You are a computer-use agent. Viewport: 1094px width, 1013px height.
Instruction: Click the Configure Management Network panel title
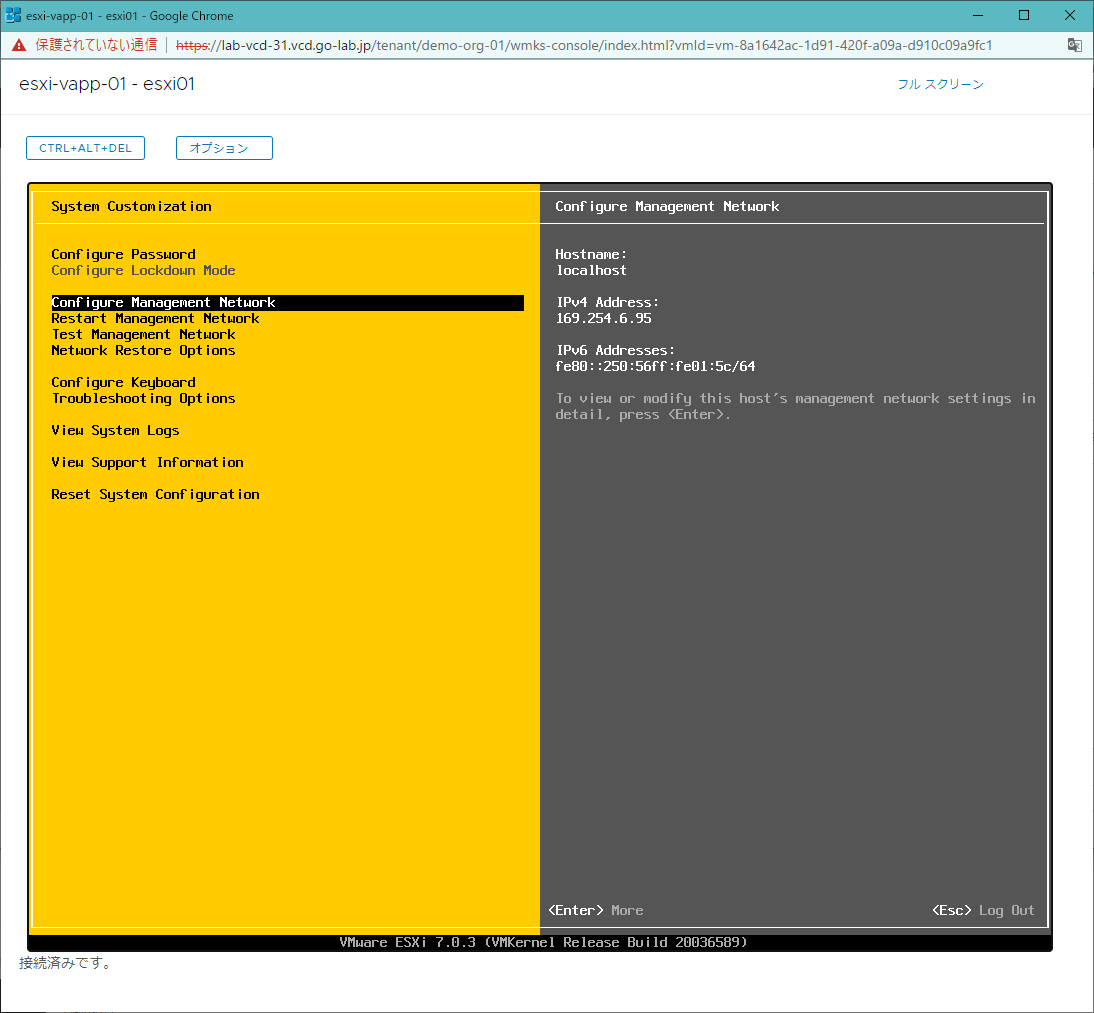point(667,207)
